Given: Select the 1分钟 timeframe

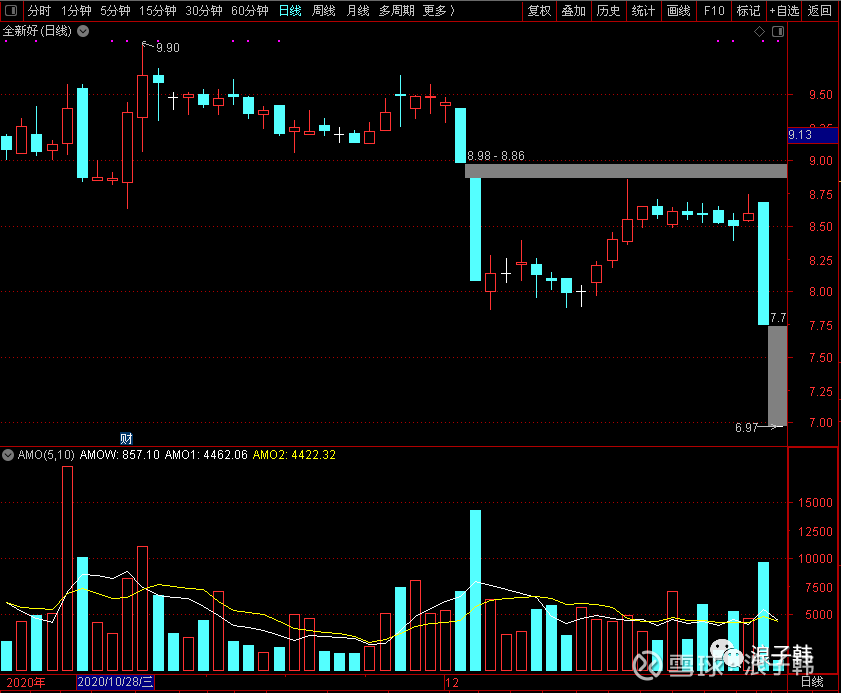Looking at the screenshot, I should 76,11.
